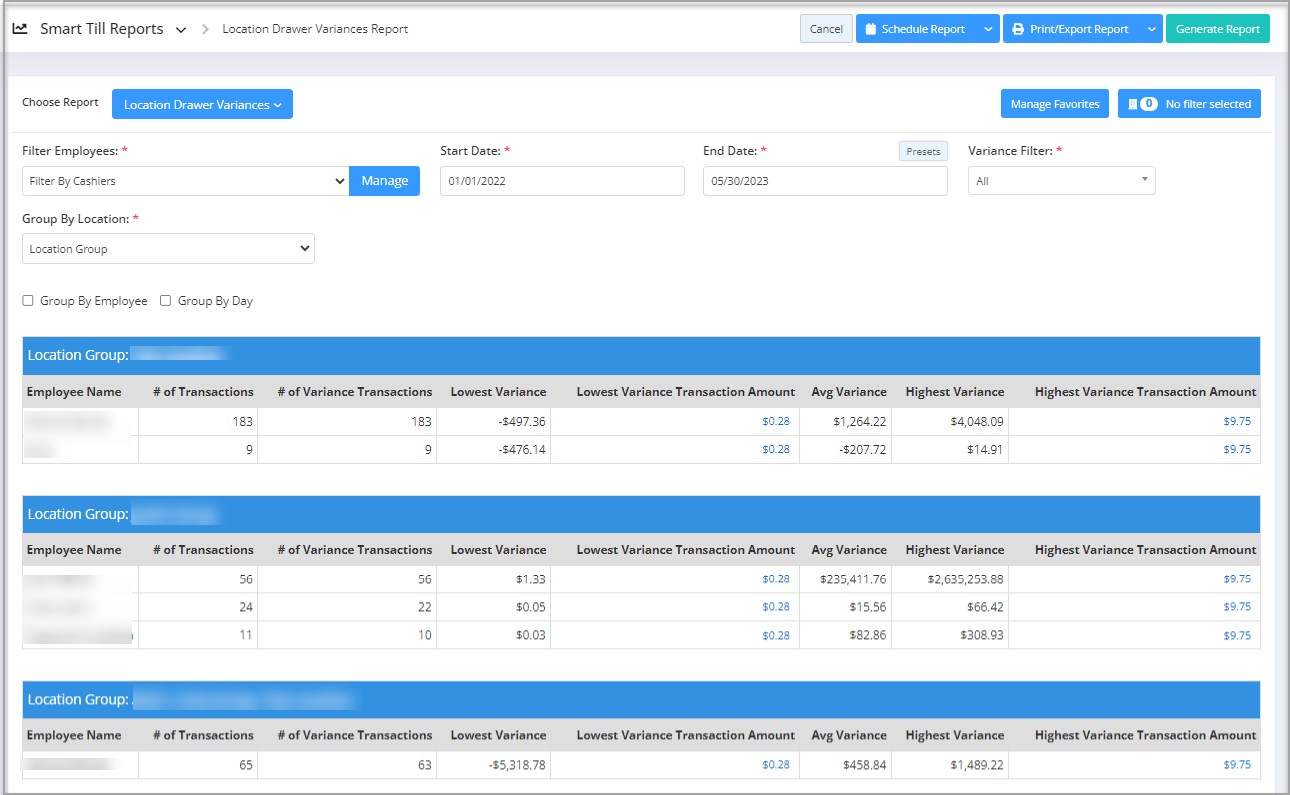Click the Start Date input field
This screenshot has width=1290, height=795.
(x=562, y=181)
